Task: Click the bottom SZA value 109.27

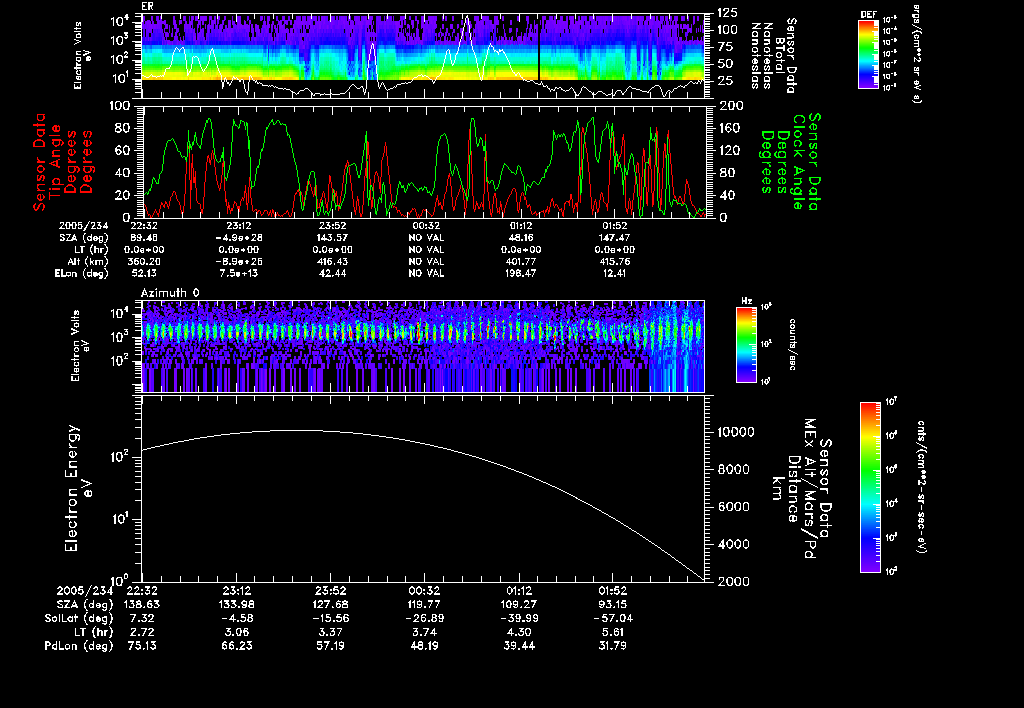Action: (x=518, y=604)
